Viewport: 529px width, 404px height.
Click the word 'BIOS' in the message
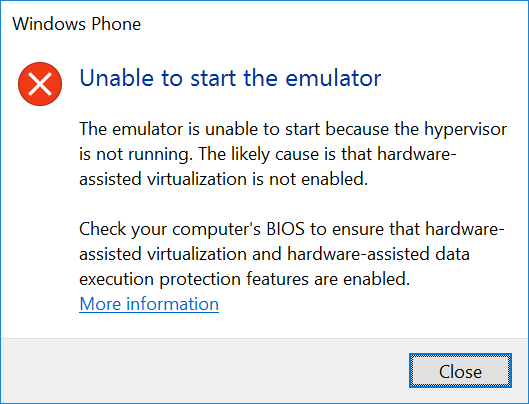pyautogui.click(x=285, y=229)
